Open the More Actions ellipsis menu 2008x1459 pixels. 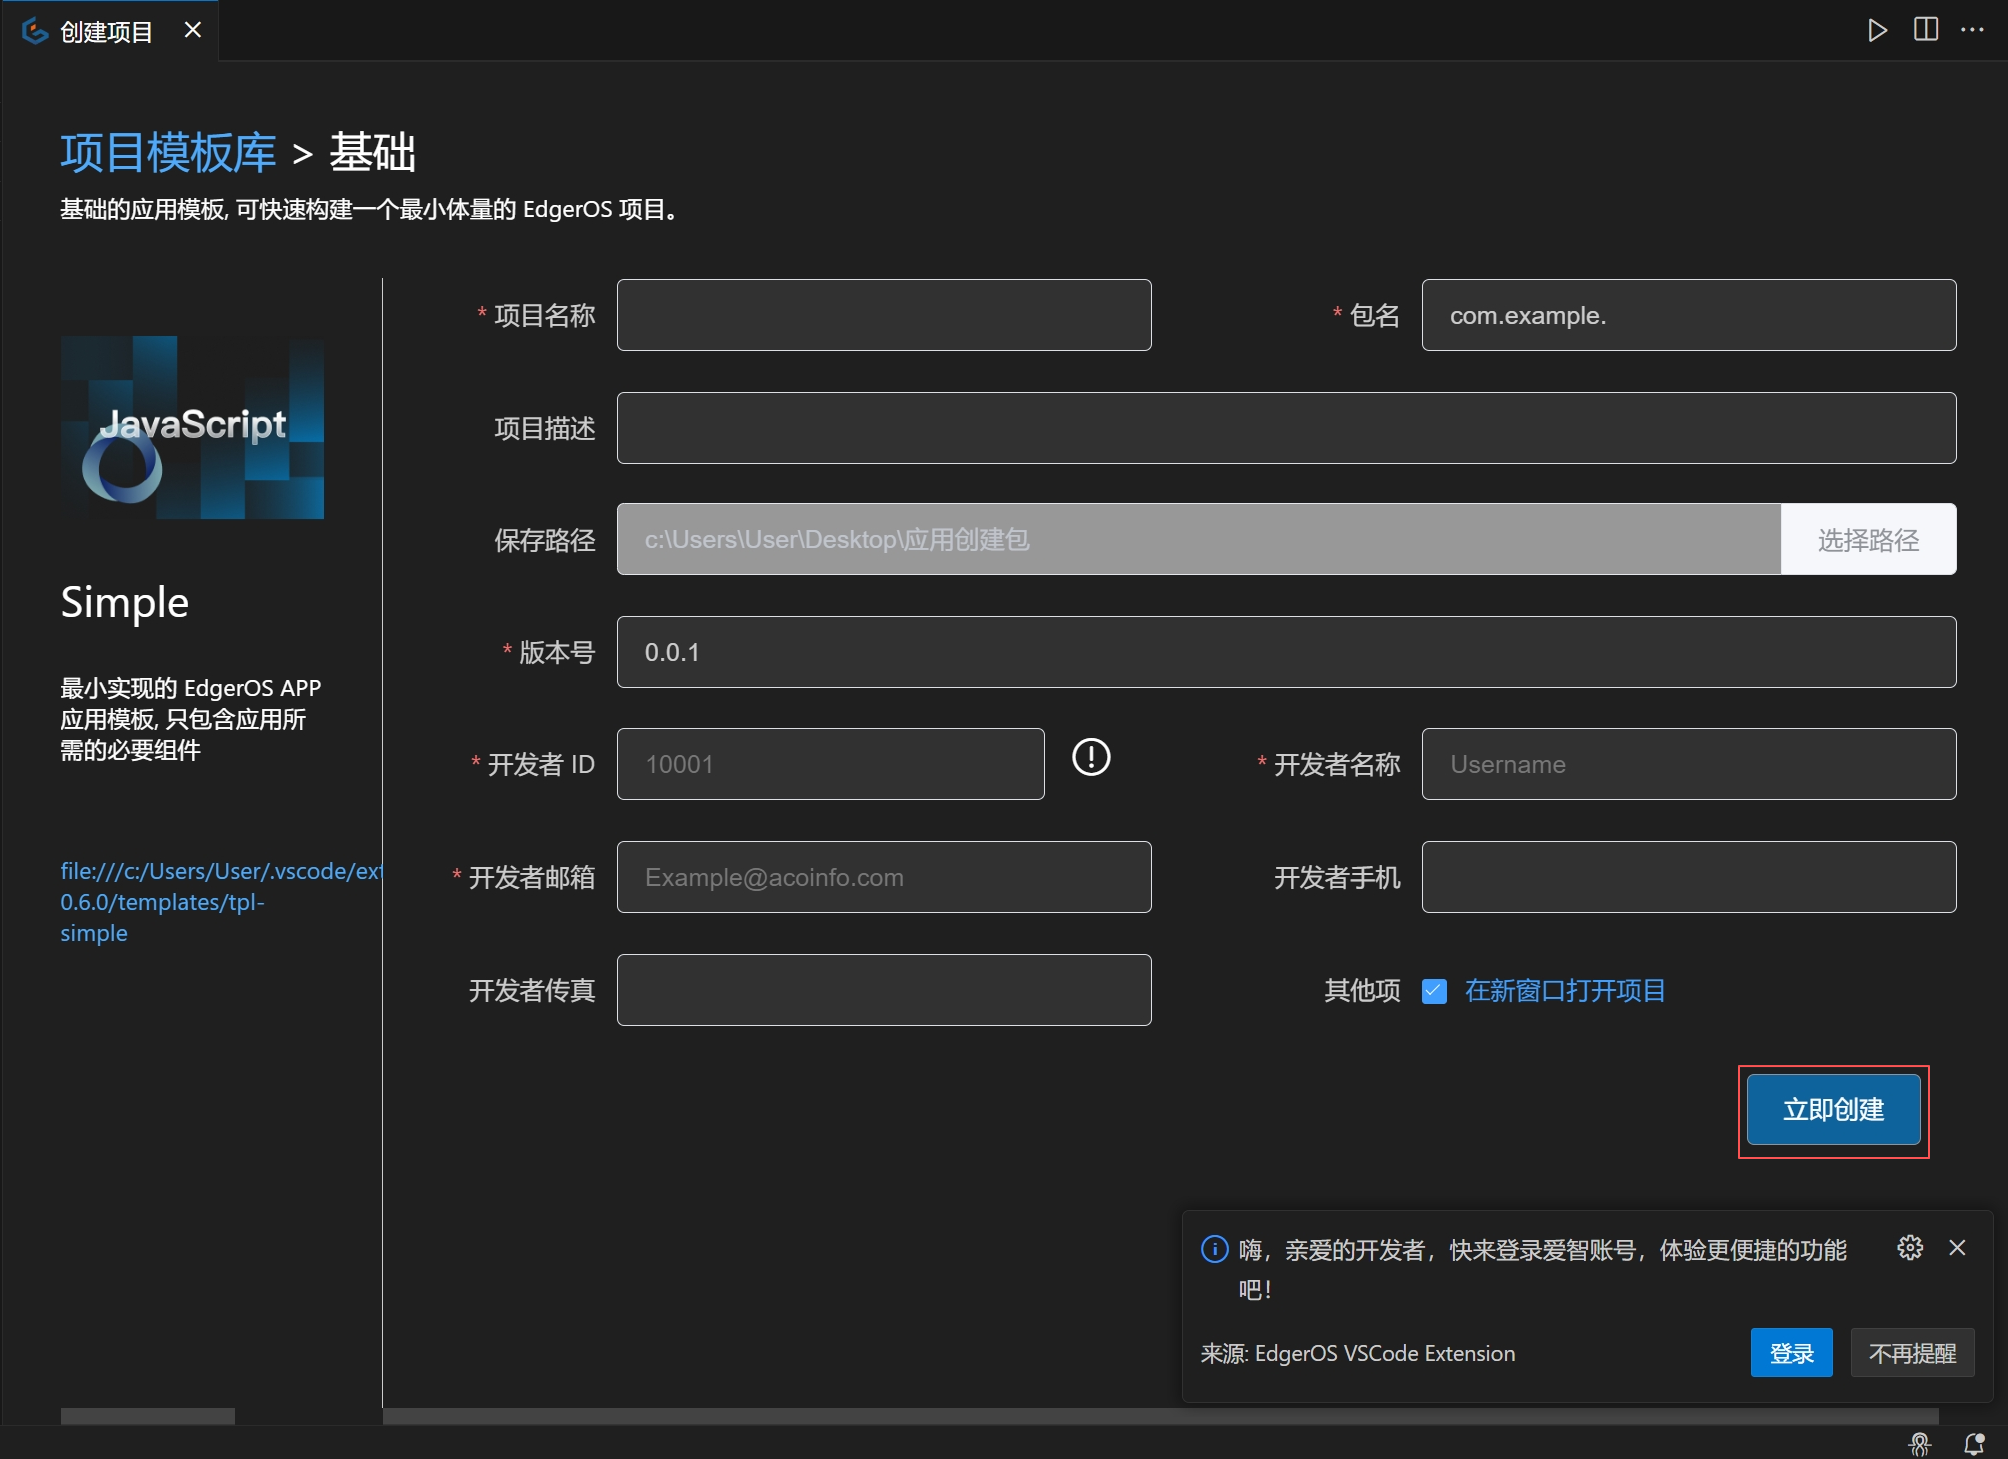(x=1972, y=30)
